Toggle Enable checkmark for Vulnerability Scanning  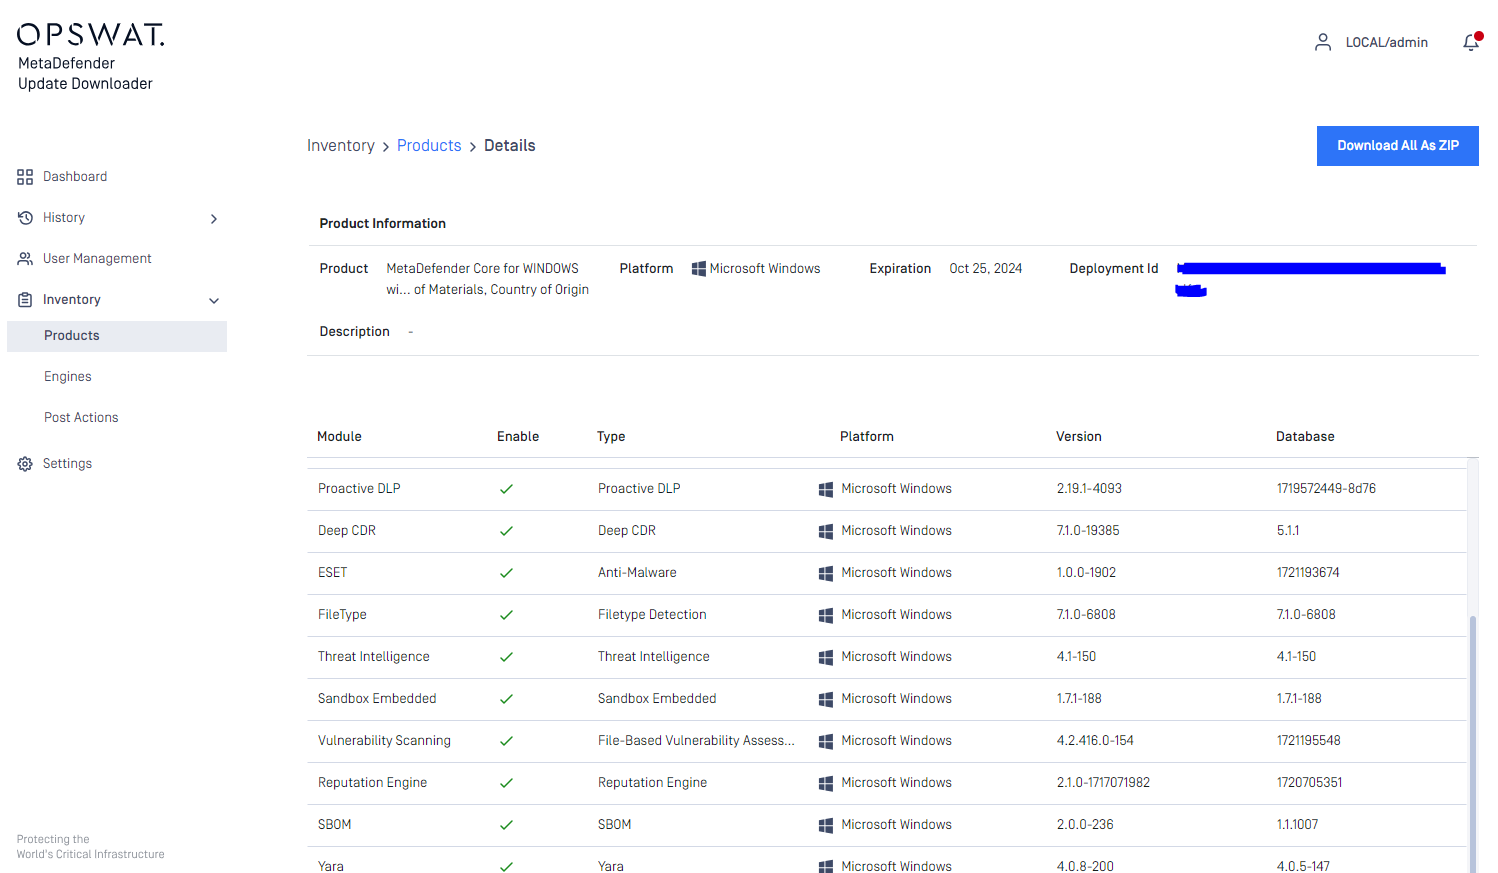point(506,741)
